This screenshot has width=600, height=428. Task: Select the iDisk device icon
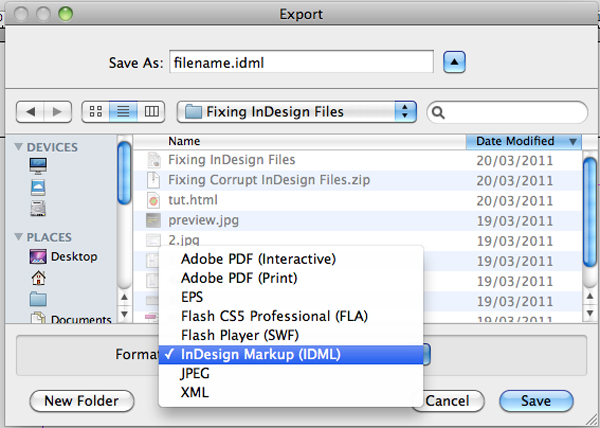coord(38,188)
